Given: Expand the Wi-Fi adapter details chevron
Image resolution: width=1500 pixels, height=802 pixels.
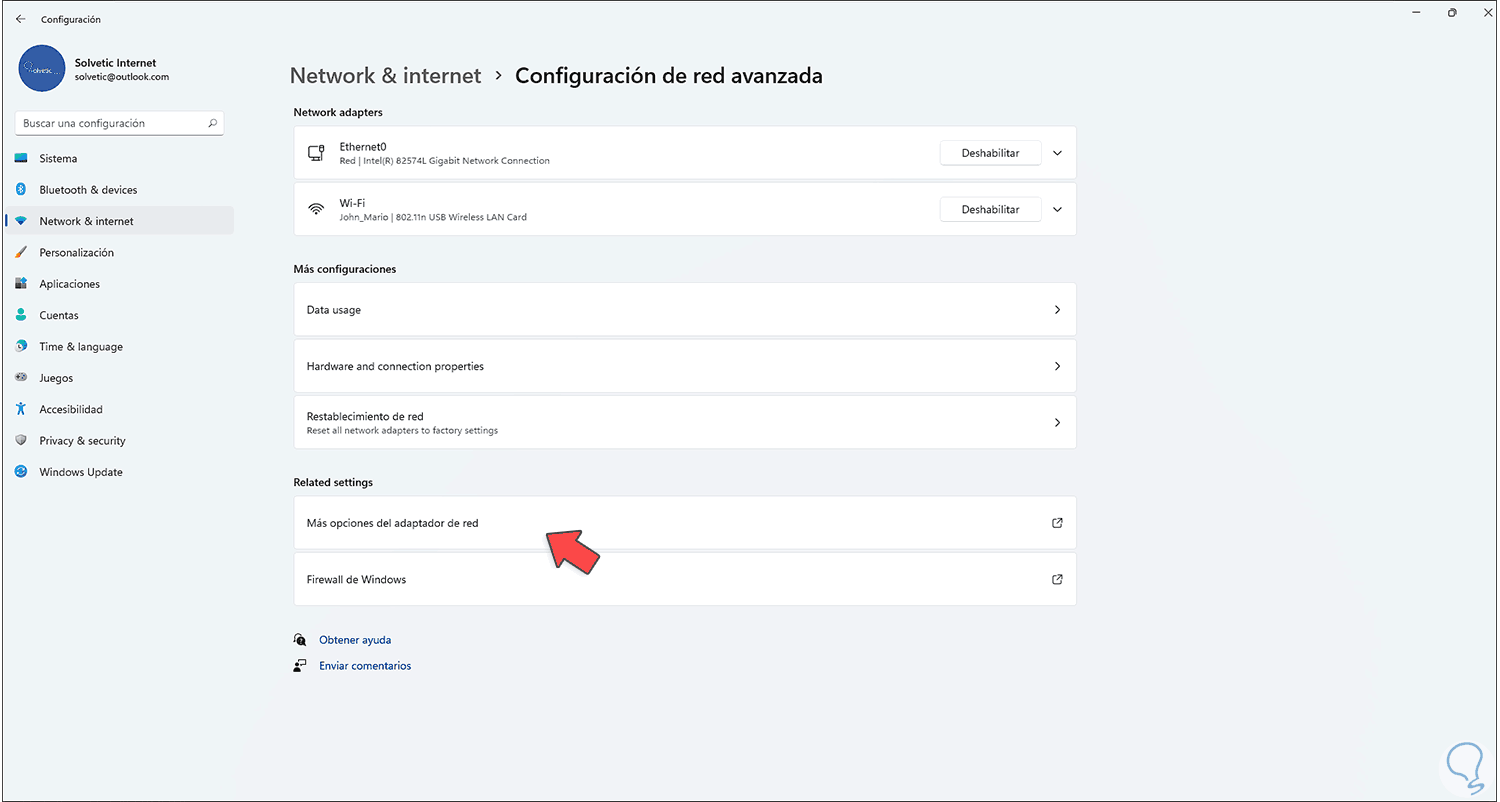Looking at the screenshot, I should [1057, 209].
